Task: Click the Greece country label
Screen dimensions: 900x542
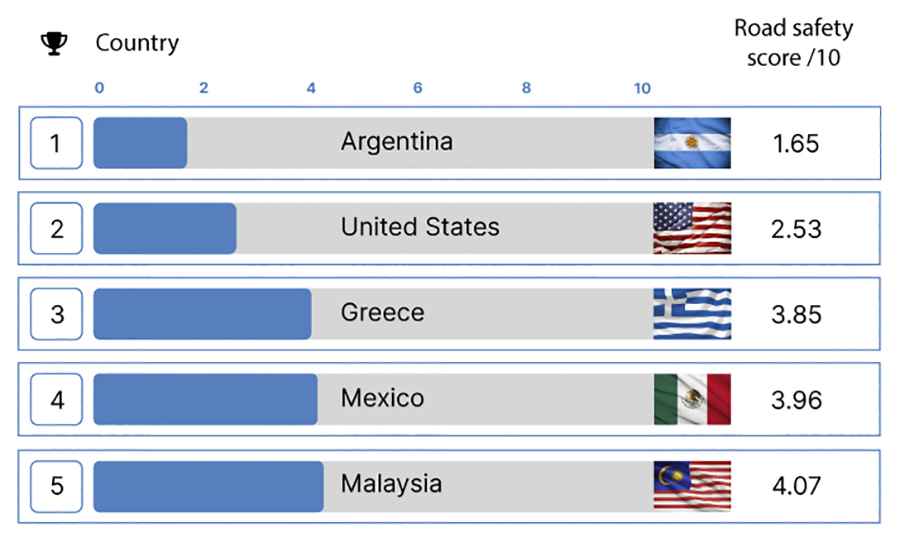Action: point(382,313)
